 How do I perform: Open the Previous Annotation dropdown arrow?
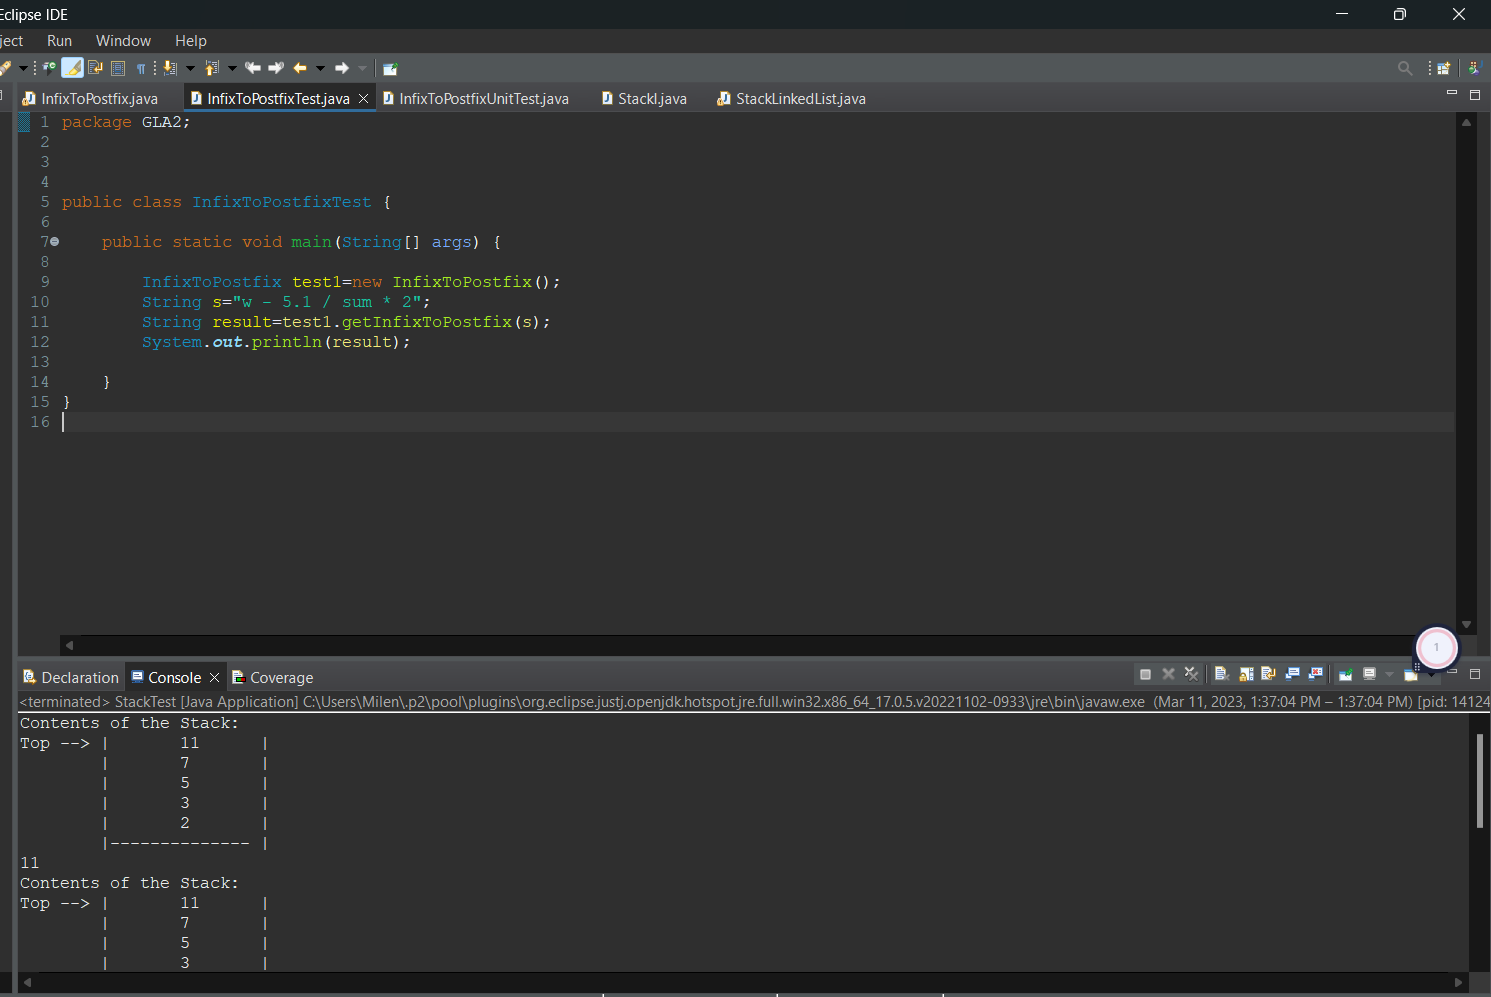tap(232, 68)
